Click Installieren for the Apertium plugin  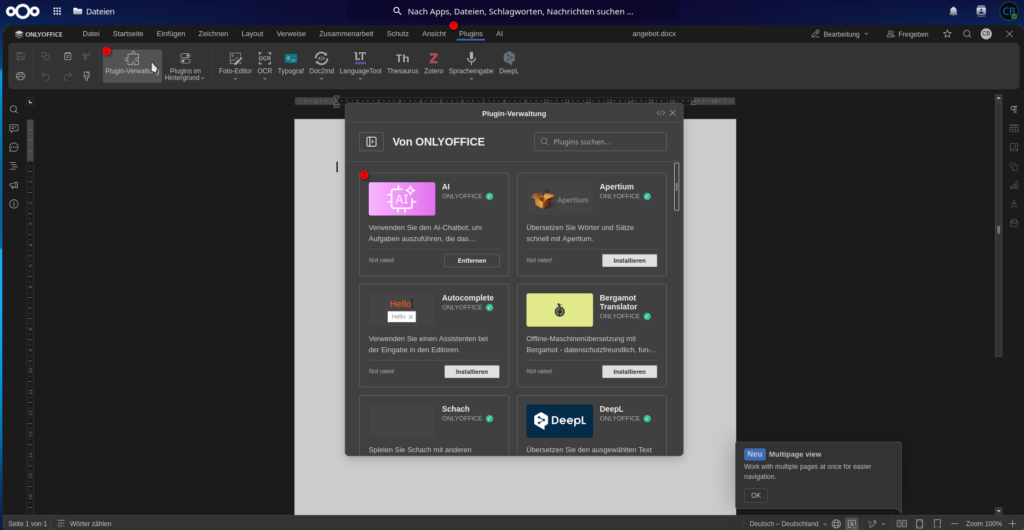pyautogui.click(x=630, y=260)
